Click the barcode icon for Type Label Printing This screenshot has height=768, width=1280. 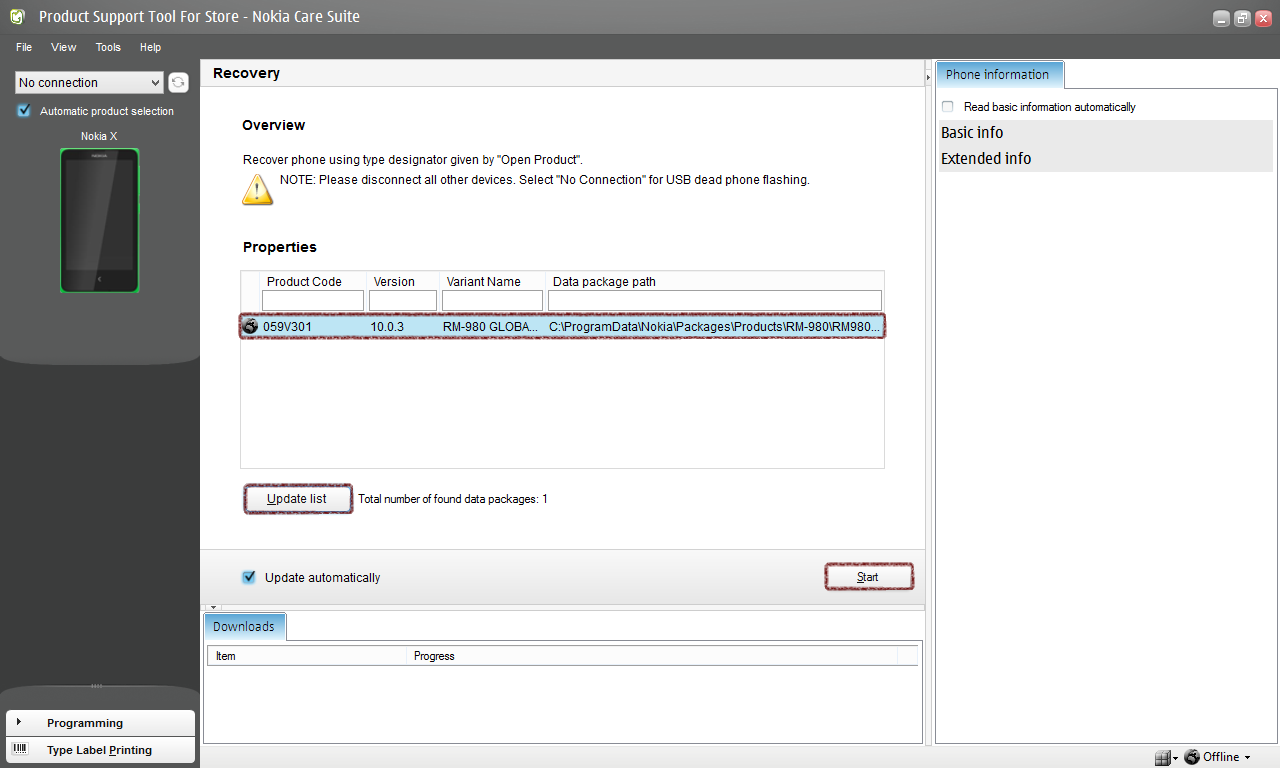(20, 749)
